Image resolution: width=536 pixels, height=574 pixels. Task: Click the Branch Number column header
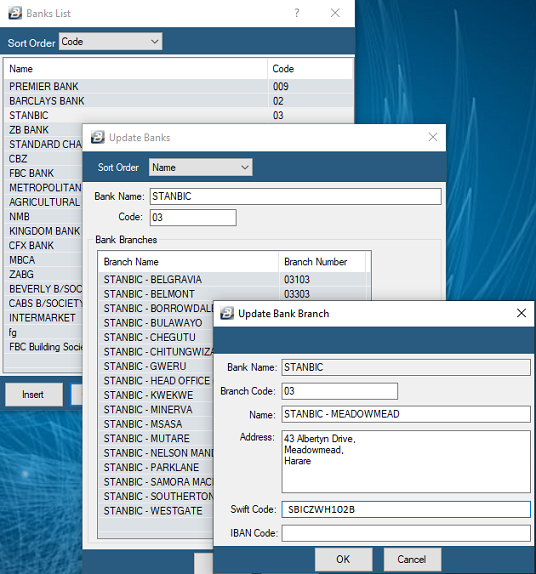[x=322, y=262]
